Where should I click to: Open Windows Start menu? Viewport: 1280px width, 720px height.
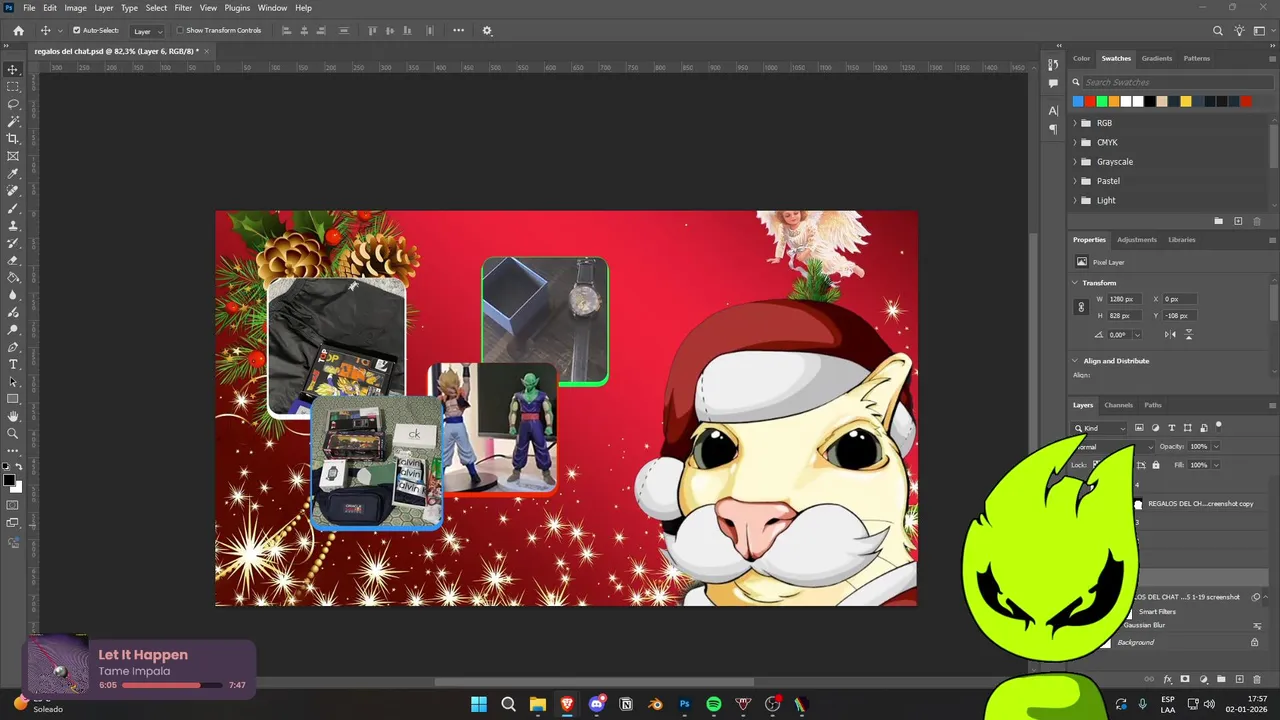click(x=478, y=704)
